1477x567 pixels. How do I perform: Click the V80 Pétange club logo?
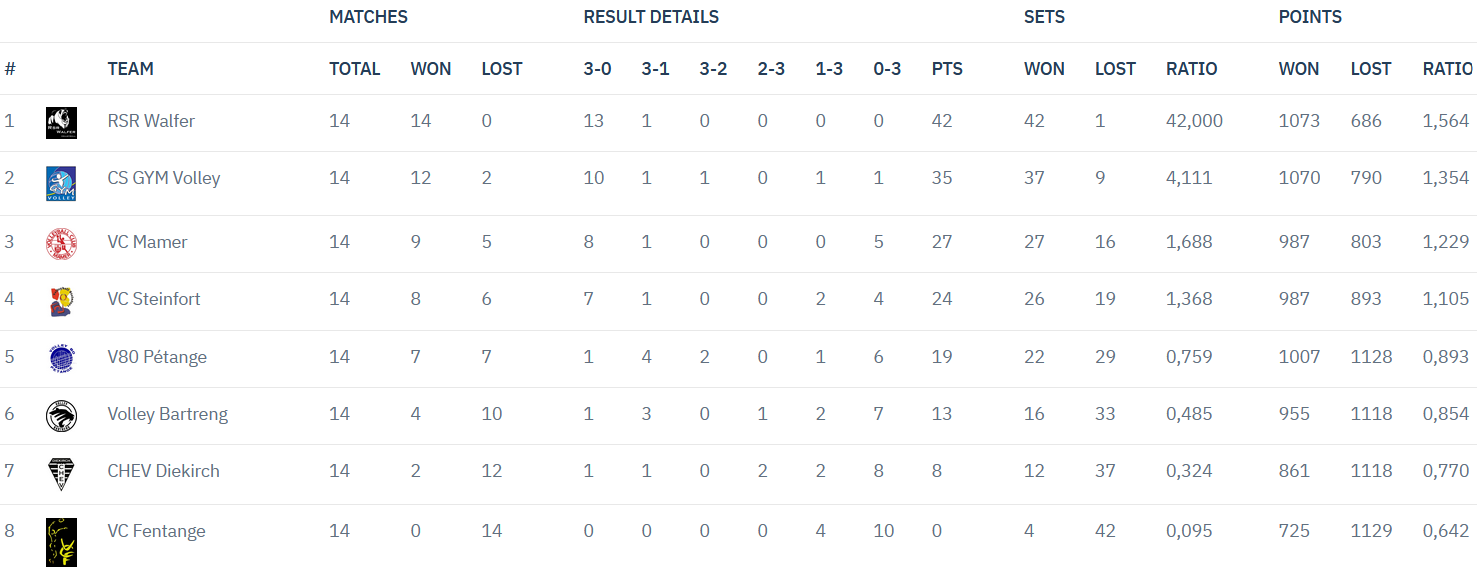[x=61, y=358]
